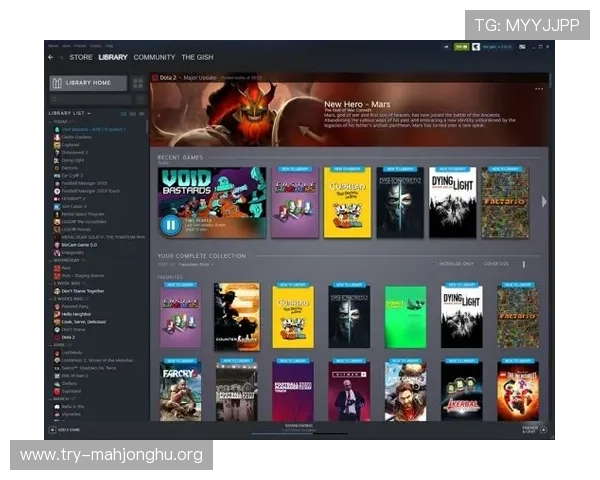Open Friends & Chat icon at bottom right
The image size is (600, 480).
point(543,430)
